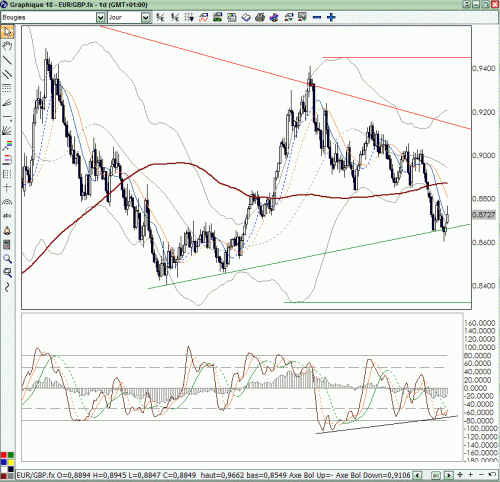The width and height of the screenshot is (500, 482).
Task: Set a price alert with bell icon
Action: (7, 230)
